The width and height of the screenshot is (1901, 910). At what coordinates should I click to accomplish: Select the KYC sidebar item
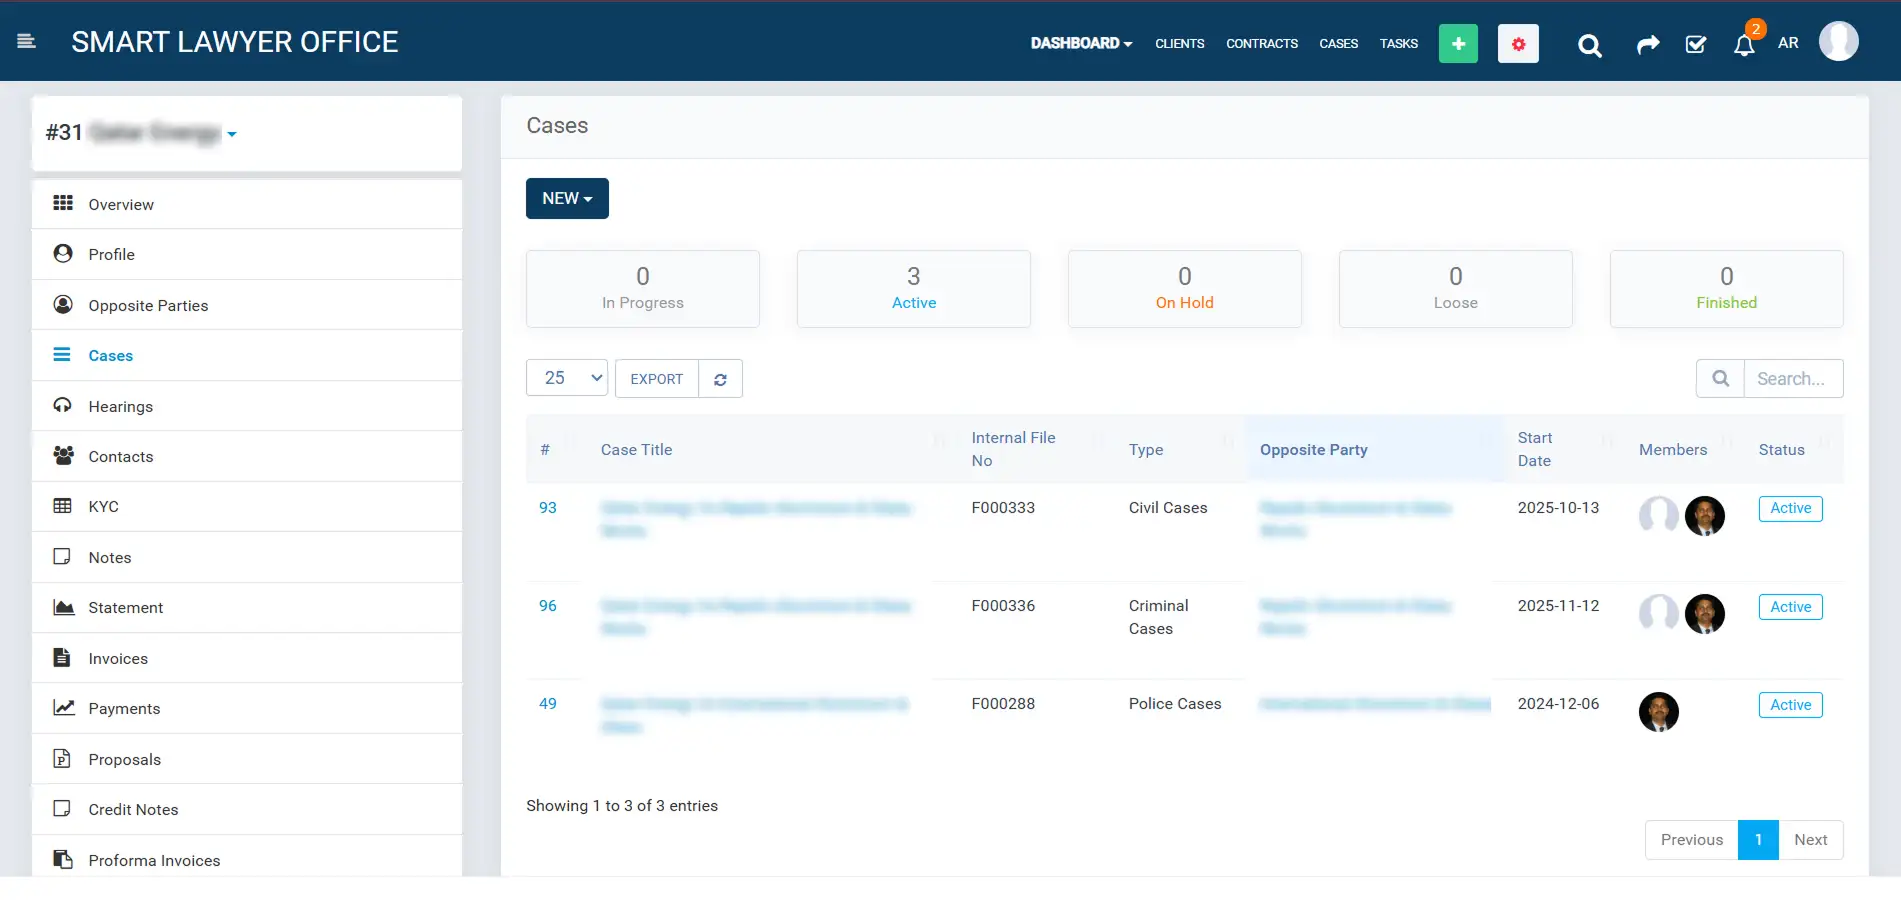pos(104,506)
